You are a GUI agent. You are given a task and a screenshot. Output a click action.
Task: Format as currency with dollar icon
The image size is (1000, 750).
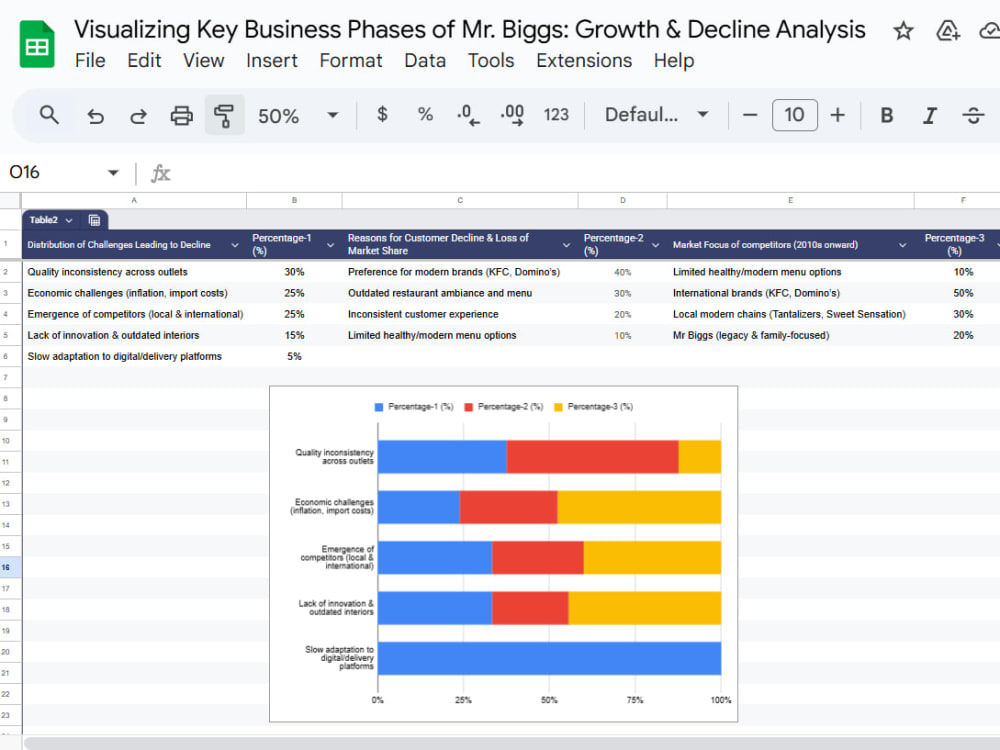(382, 115)
